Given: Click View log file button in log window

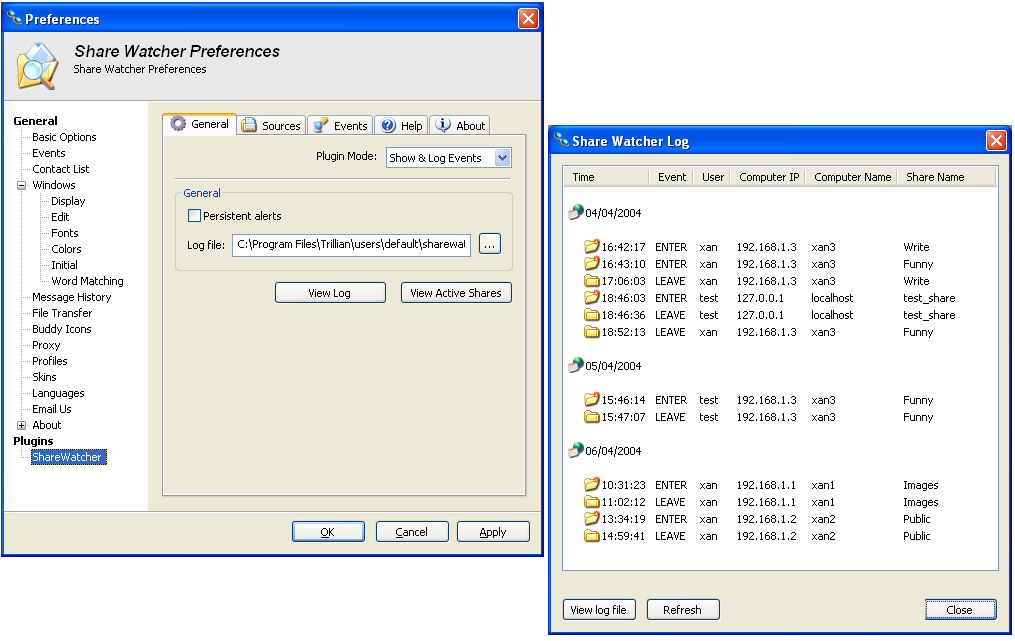Looking at the screenshot, I should coord(599,610).
